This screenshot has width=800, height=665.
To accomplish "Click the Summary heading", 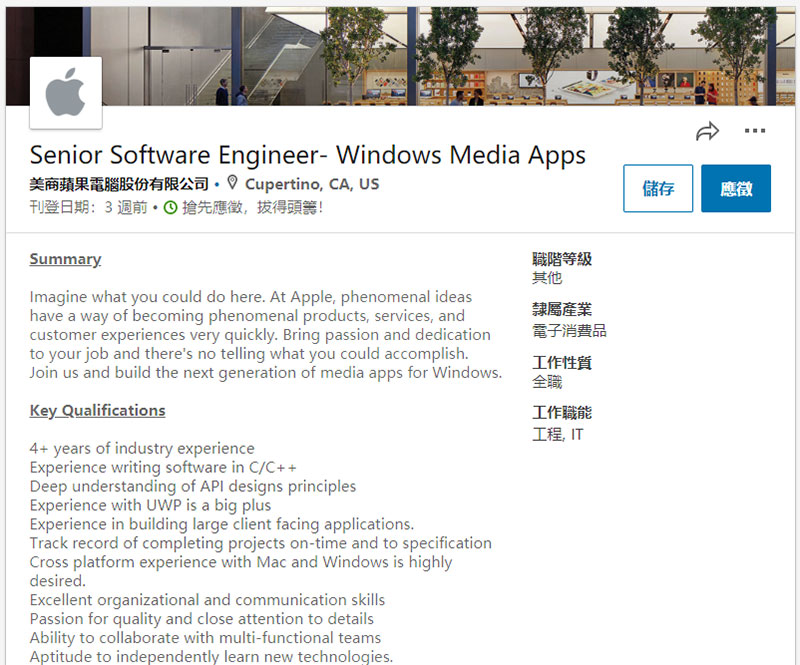I will point(65,259).
